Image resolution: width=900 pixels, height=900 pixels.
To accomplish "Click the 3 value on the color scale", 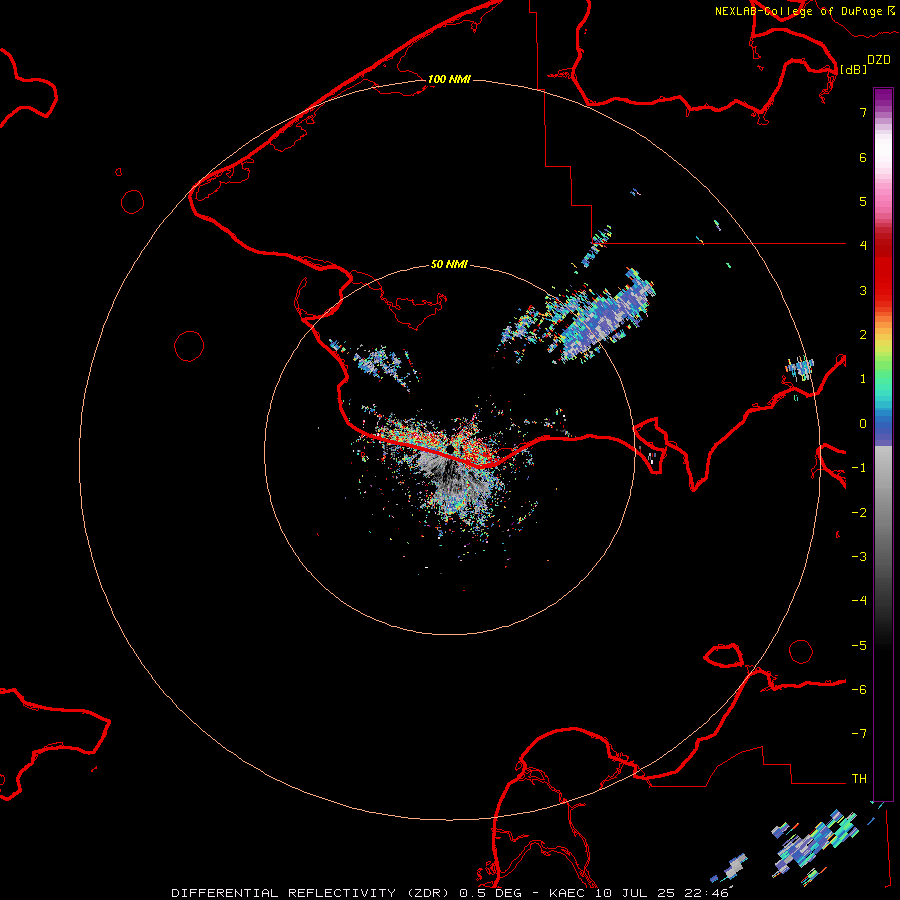I will tap(863, 290).
